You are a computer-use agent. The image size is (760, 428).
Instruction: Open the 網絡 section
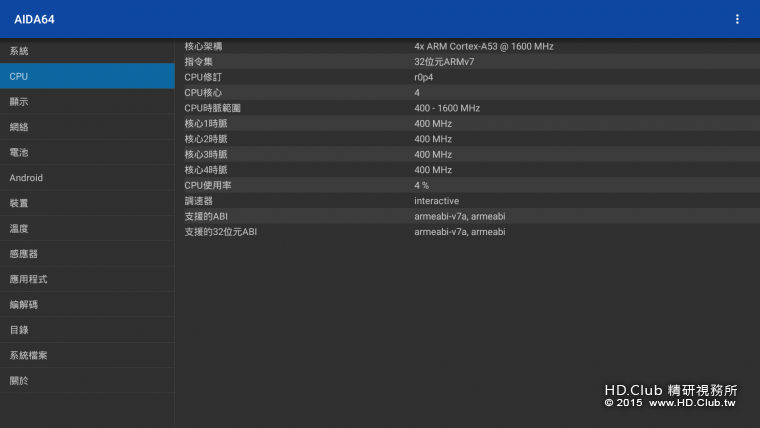tap(87, 127)
